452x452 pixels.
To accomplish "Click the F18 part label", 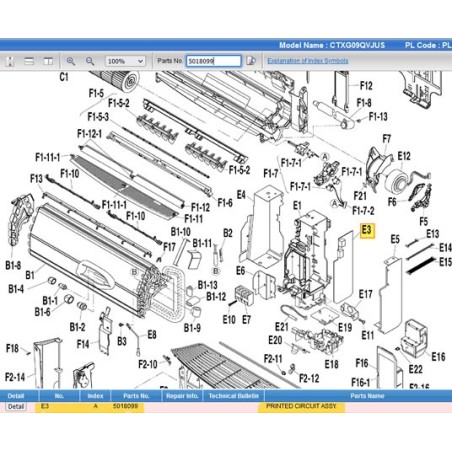I will click(x=12, y=349).
